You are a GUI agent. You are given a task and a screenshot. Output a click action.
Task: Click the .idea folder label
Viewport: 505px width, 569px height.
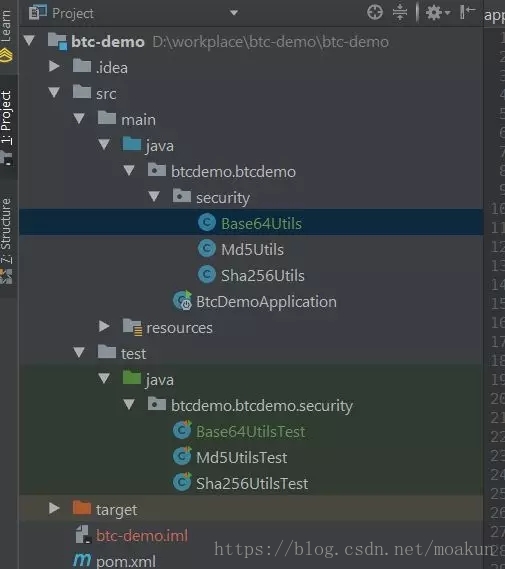pyautogui.click(x=112, y=68)
